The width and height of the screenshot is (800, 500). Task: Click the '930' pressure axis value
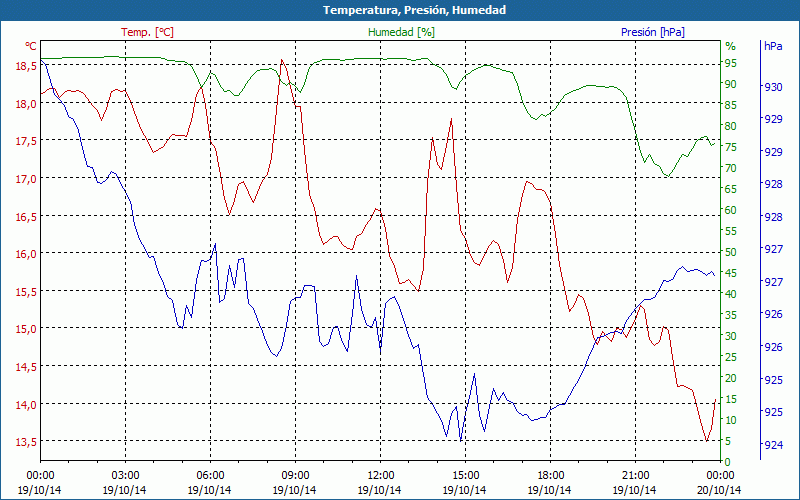pos(773,87)
